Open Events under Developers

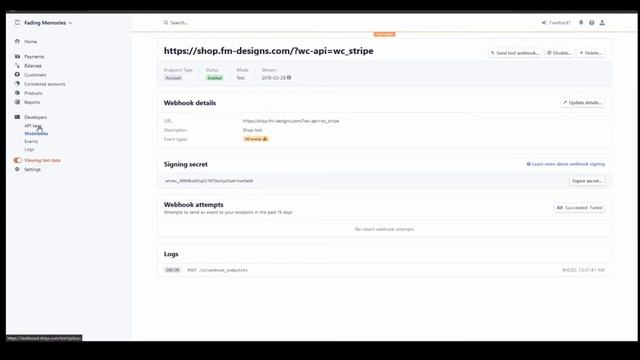(x=31, y=141)
